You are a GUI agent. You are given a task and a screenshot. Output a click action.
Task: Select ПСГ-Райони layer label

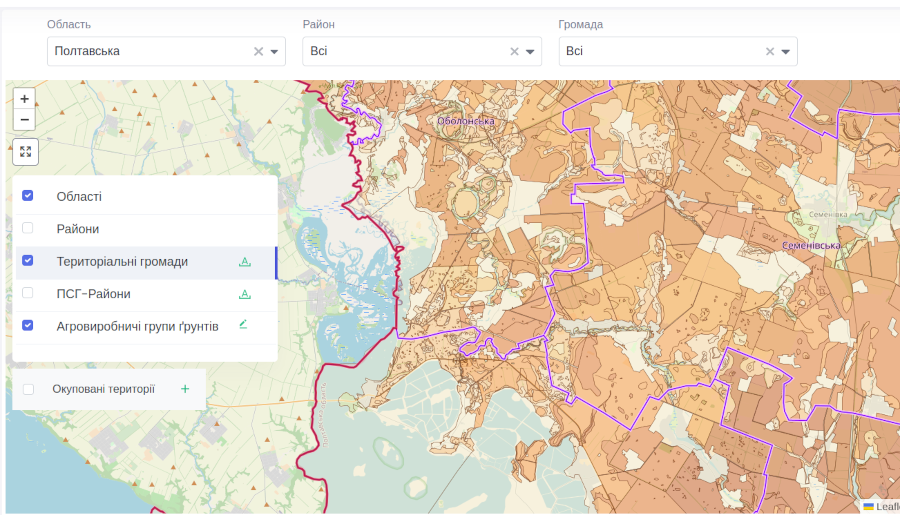point(93,294)
